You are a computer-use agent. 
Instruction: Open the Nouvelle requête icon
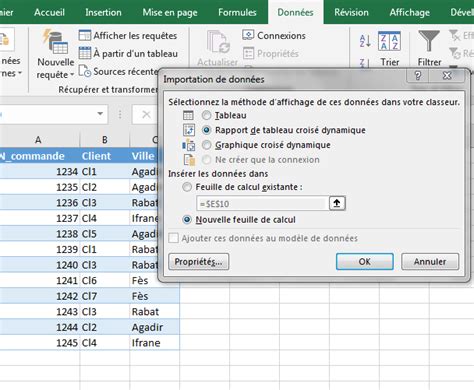click(55, 42)
